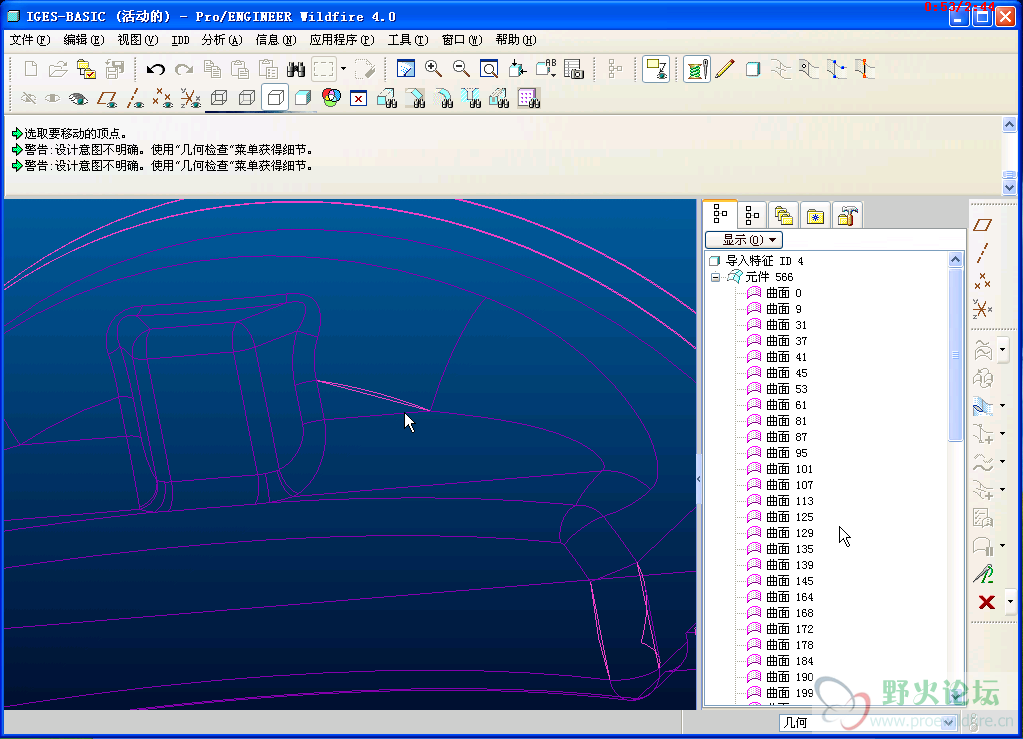
Task: Toggle datum planes visibility
Action: [107, 98]
